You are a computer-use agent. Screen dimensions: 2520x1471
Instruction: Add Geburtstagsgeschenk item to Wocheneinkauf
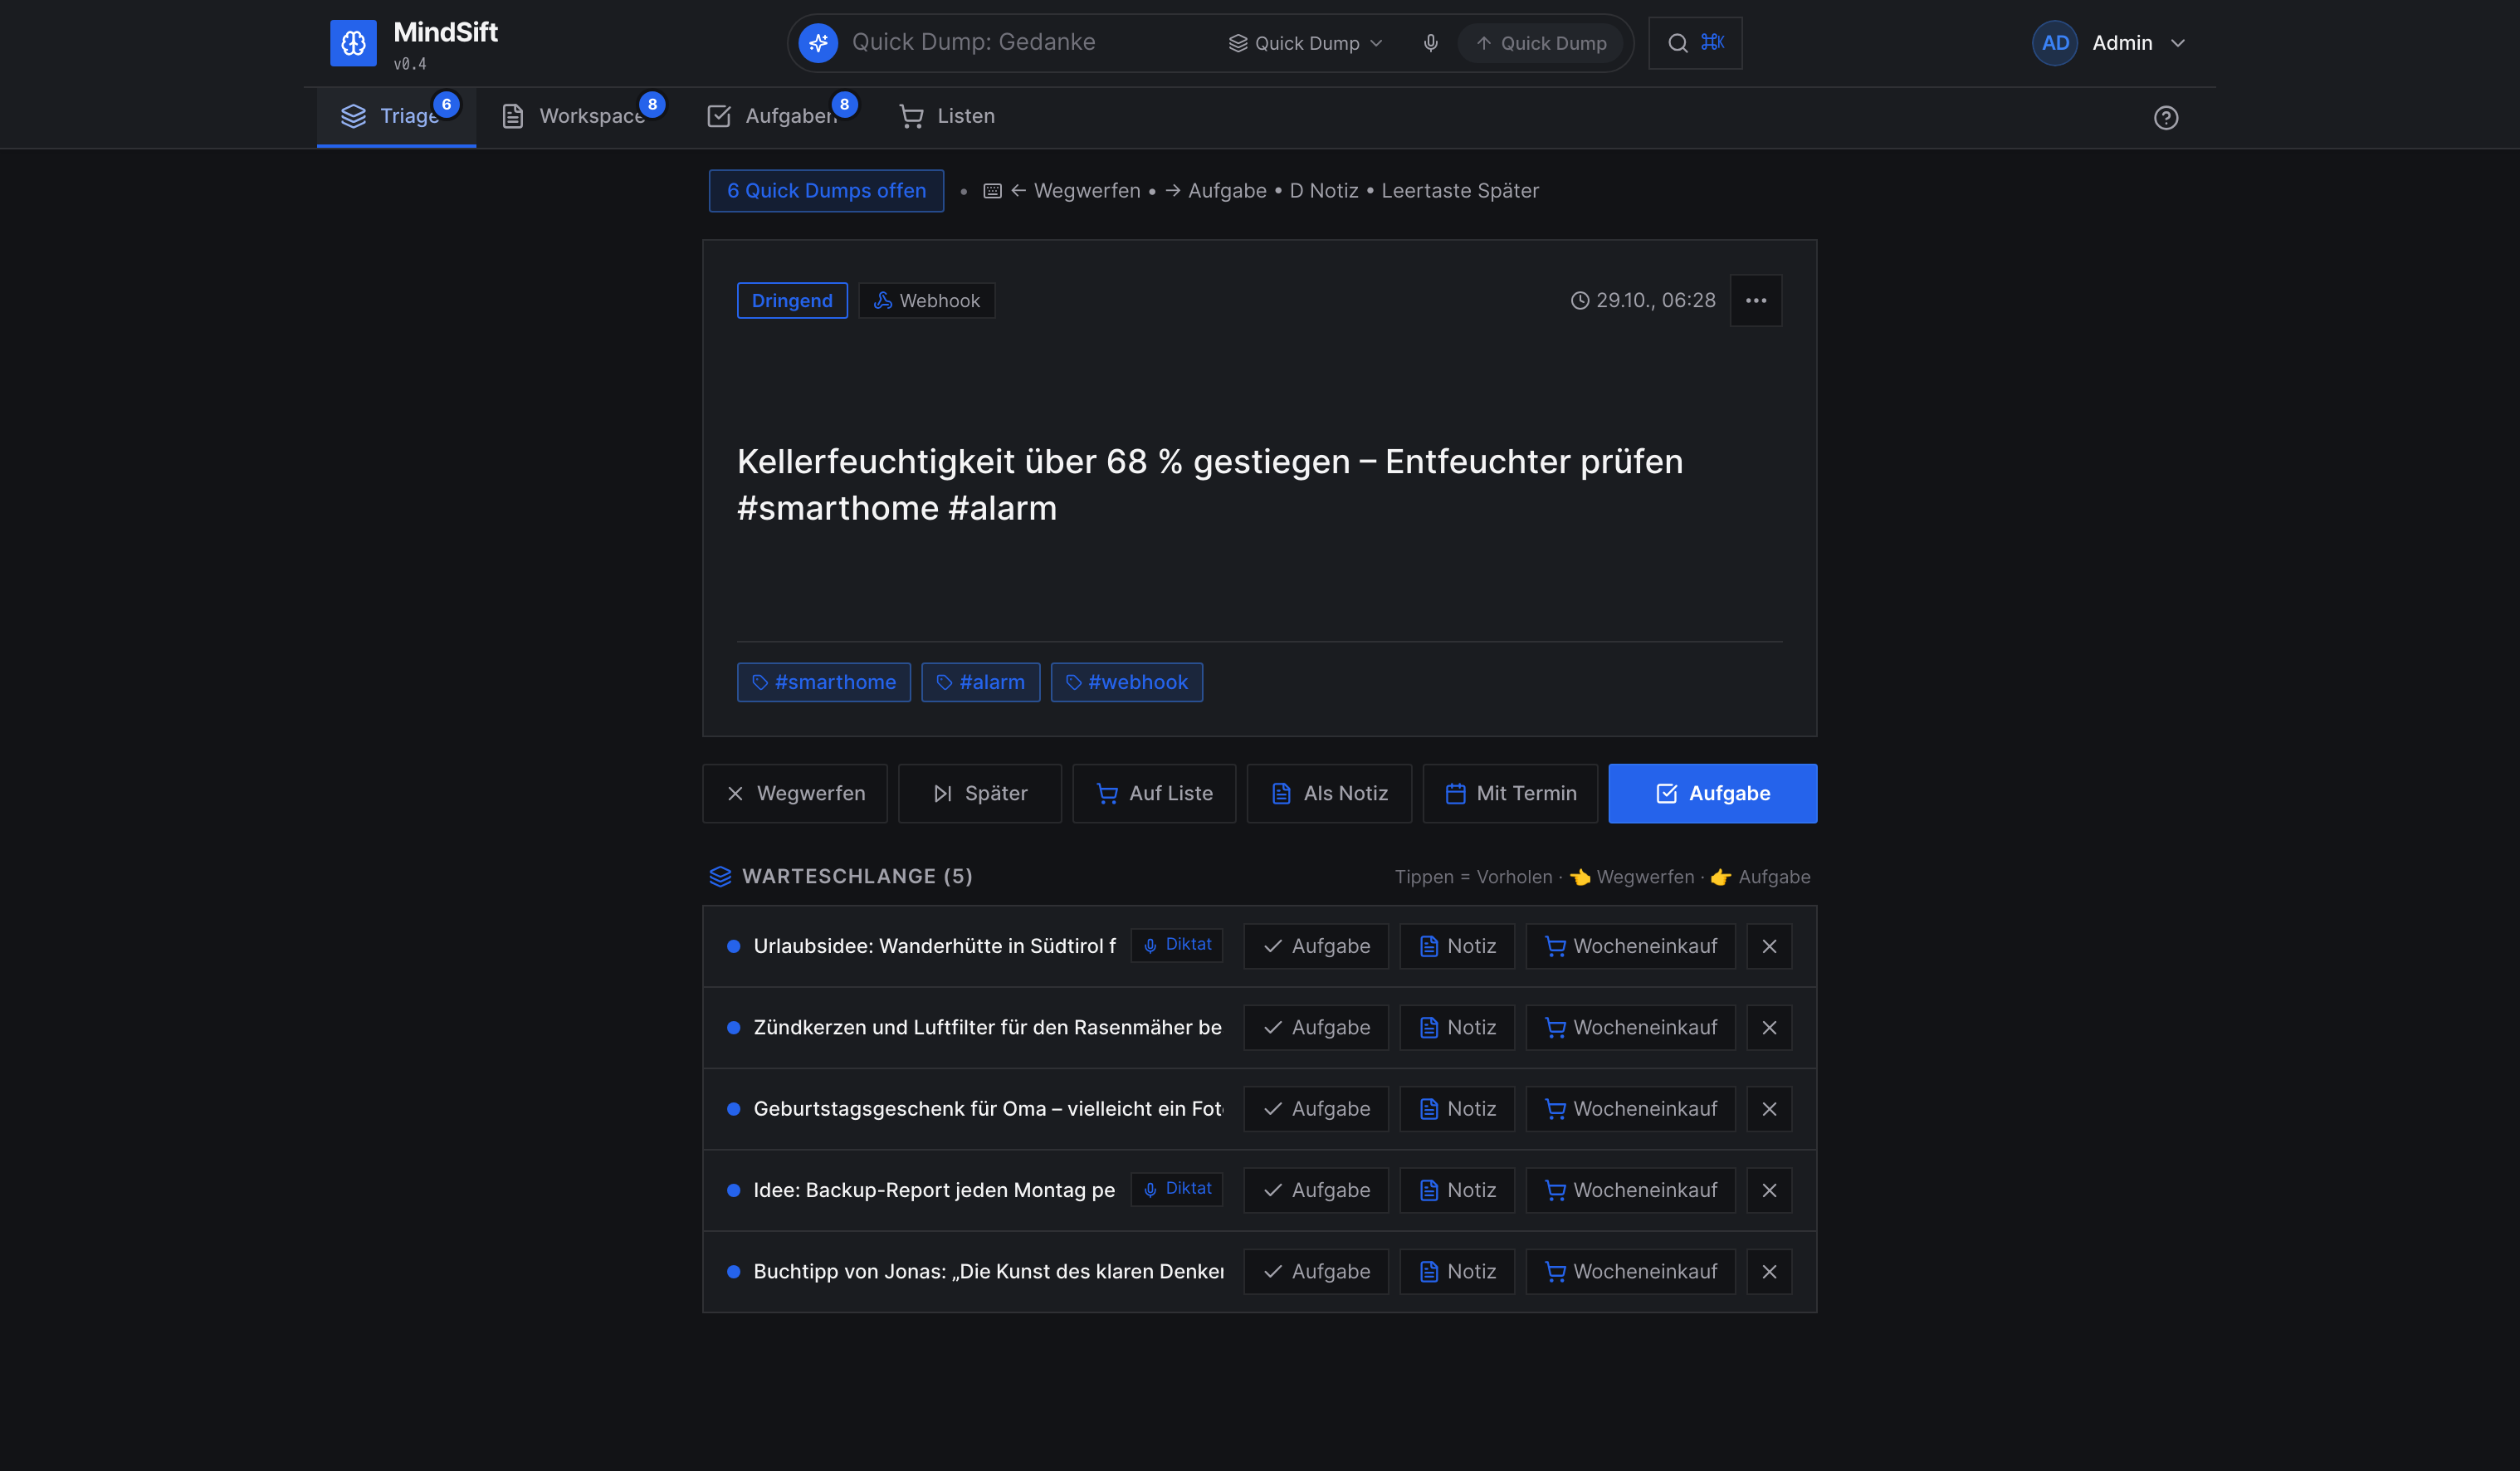[1630, 1109]
